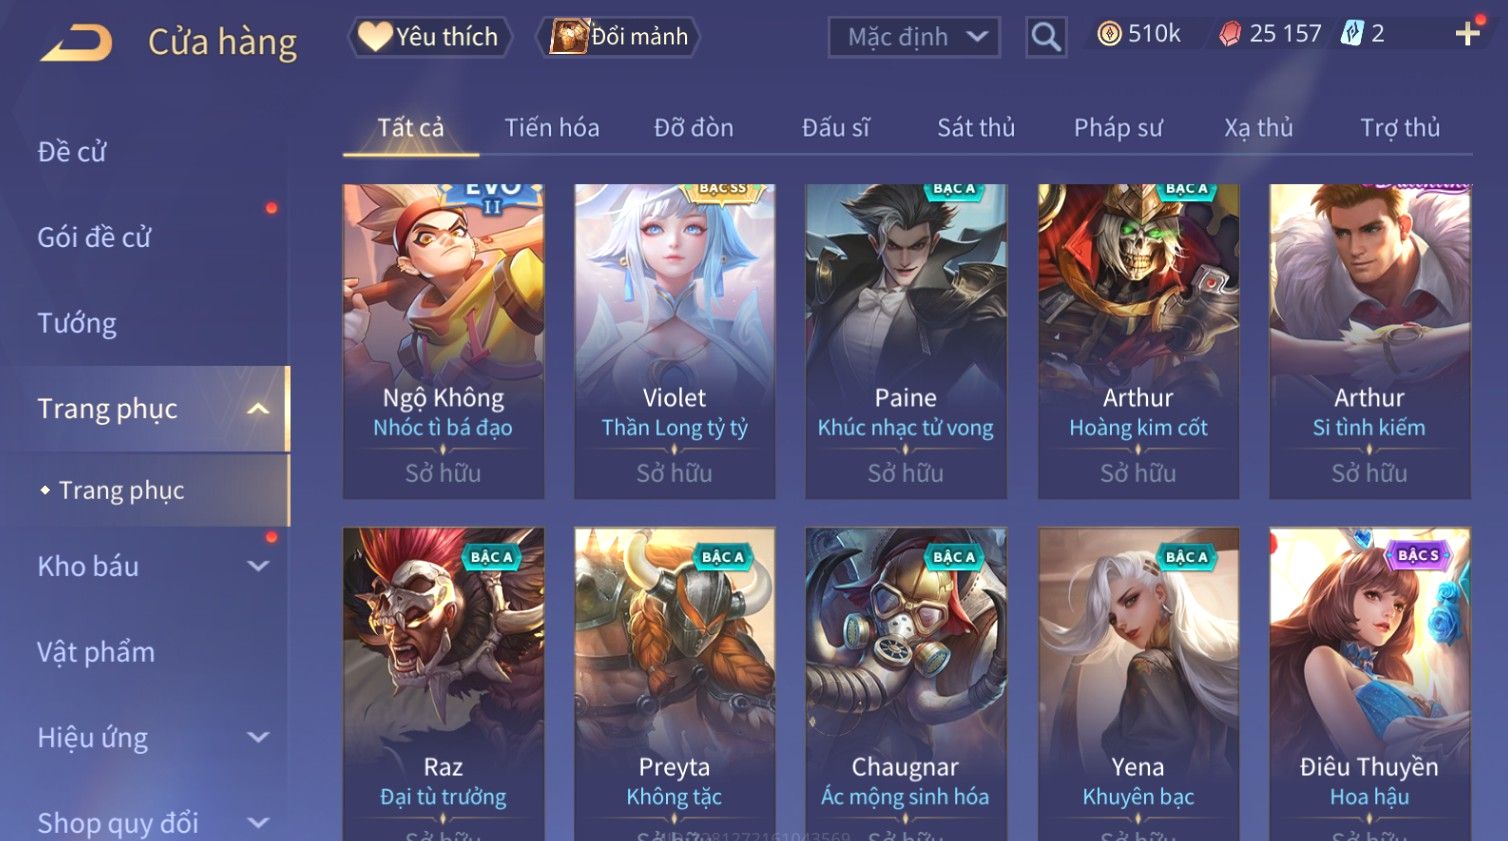Tap the blue voucher ticket icon
1508x841 pixels.
coord(1352,34)
